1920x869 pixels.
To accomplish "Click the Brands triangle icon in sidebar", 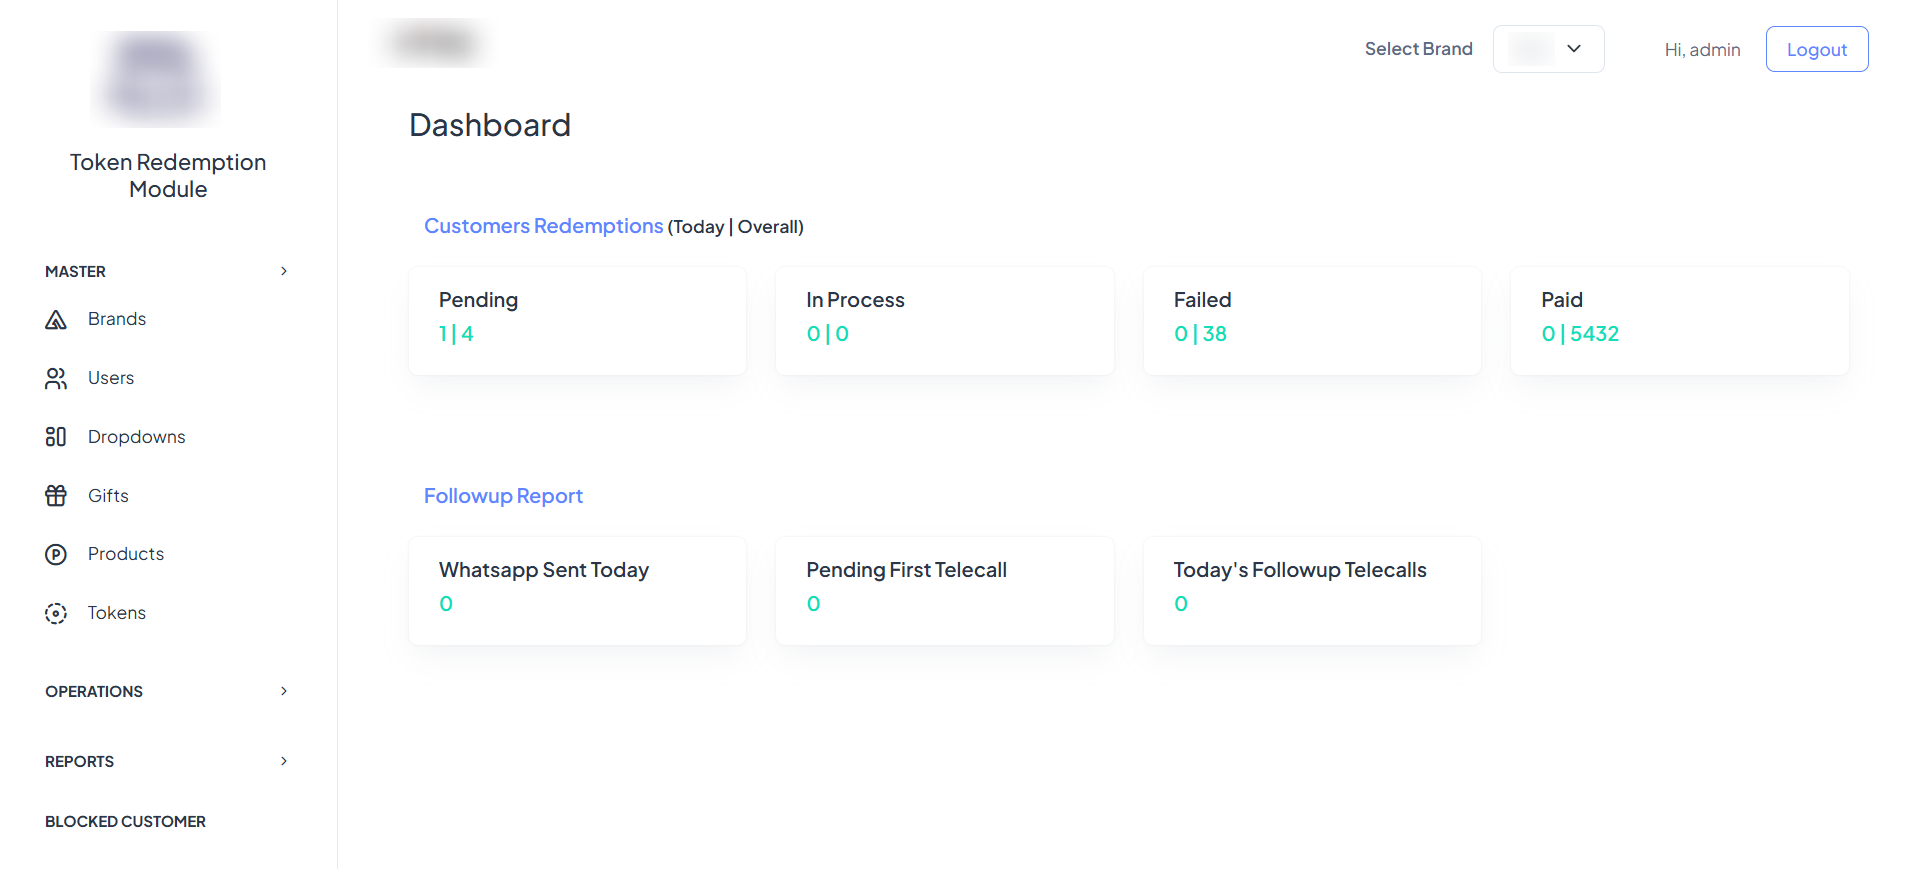I will coord(56,320).
